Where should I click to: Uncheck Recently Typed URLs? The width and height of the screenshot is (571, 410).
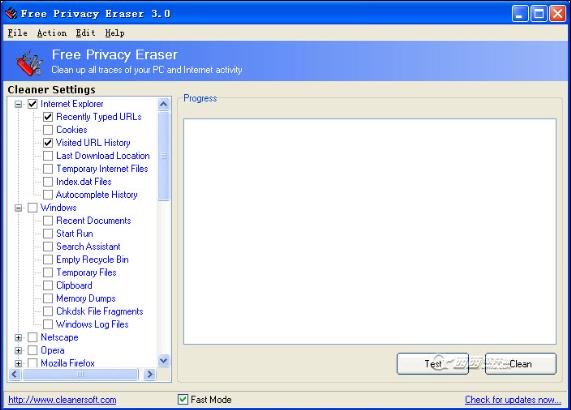coord(48,117)
